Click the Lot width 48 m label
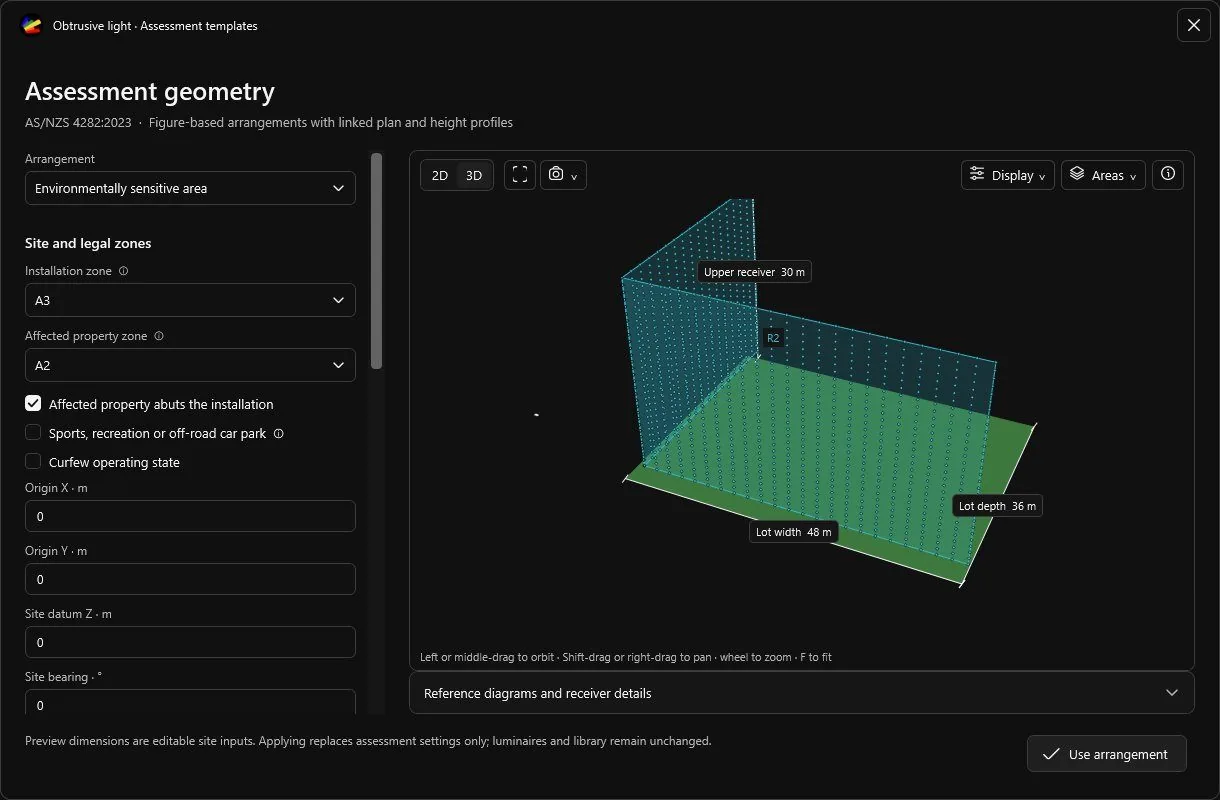 click(x=794, y=532)
